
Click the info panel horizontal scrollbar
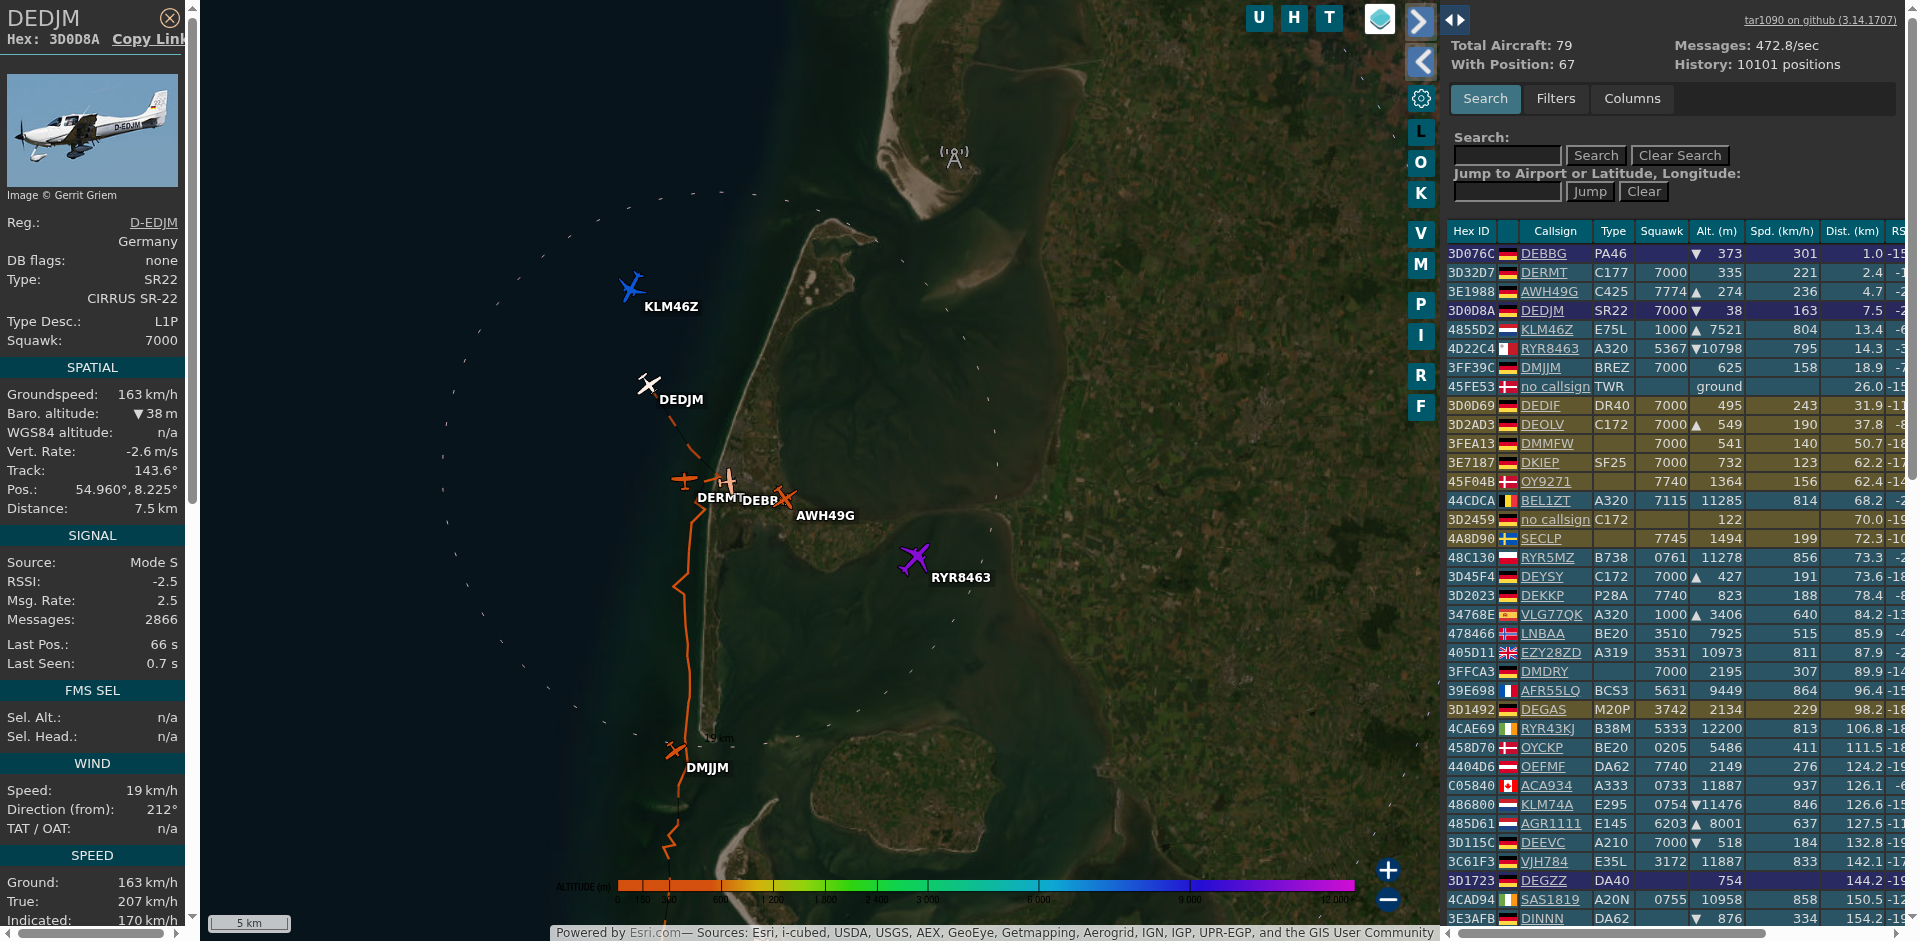(90, 934)
